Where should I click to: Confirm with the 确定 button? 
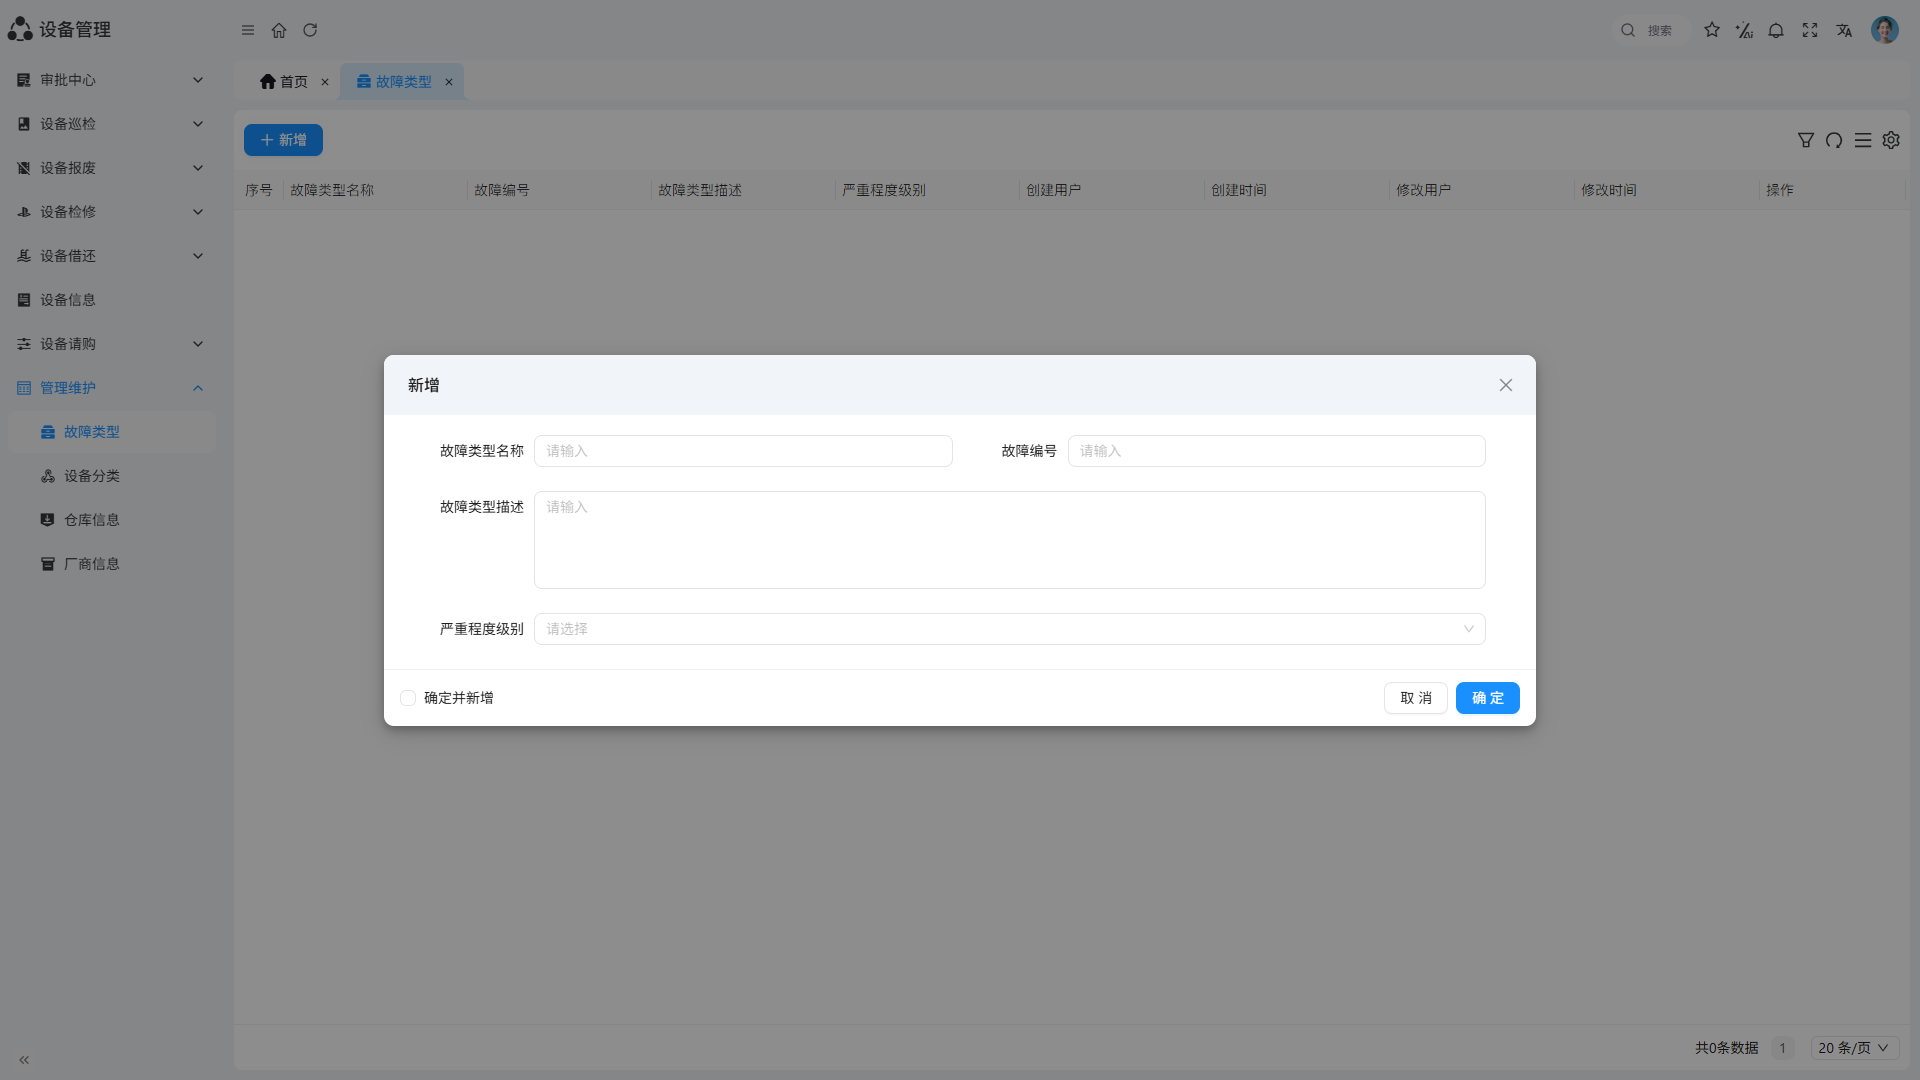[x=1488, y=698]
